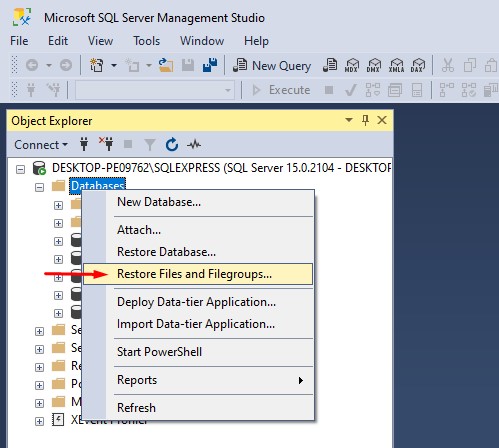Select the Databases tree item
Screen dimensions: 499x448
(98, 185)
